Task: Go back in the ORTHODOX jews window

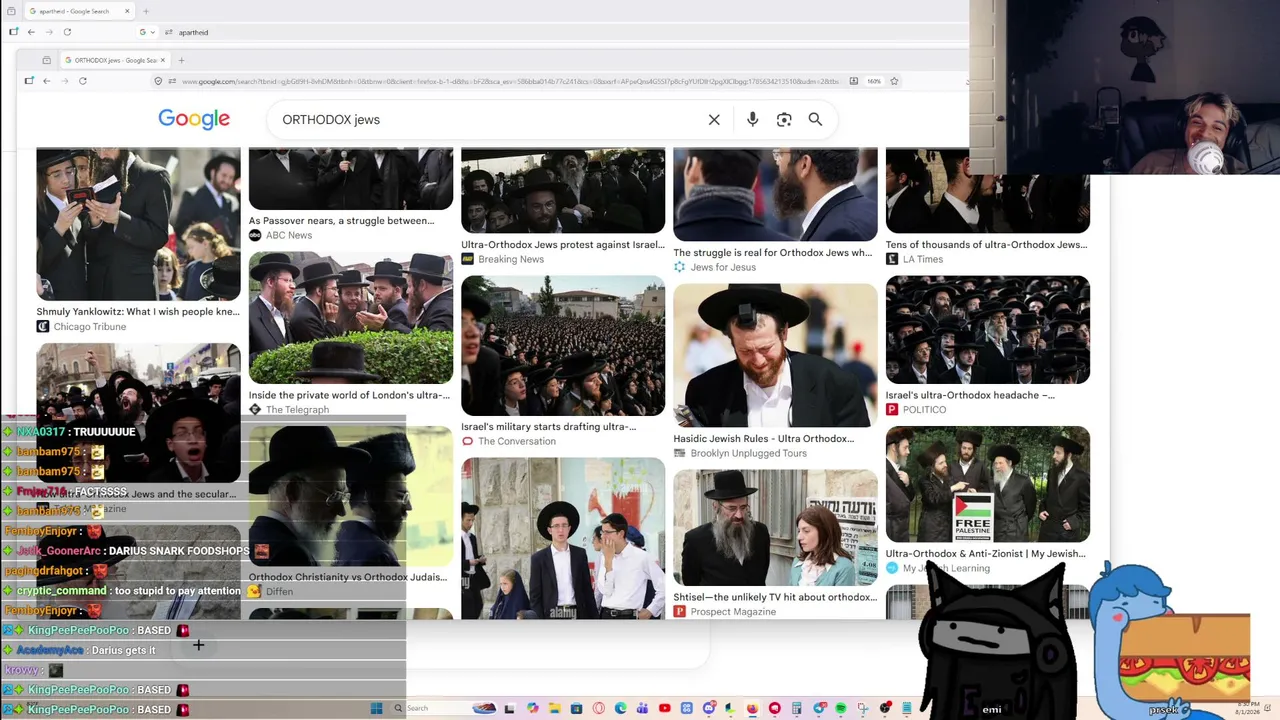Action: click(x=47, y=81)
